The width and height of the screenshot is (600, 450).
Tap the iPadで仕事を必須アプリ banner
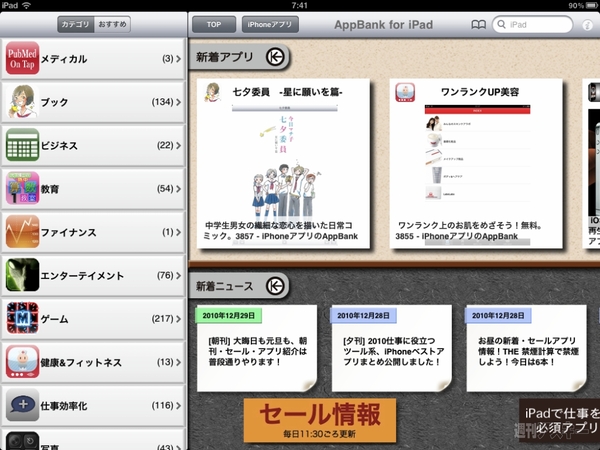[559, 421]
